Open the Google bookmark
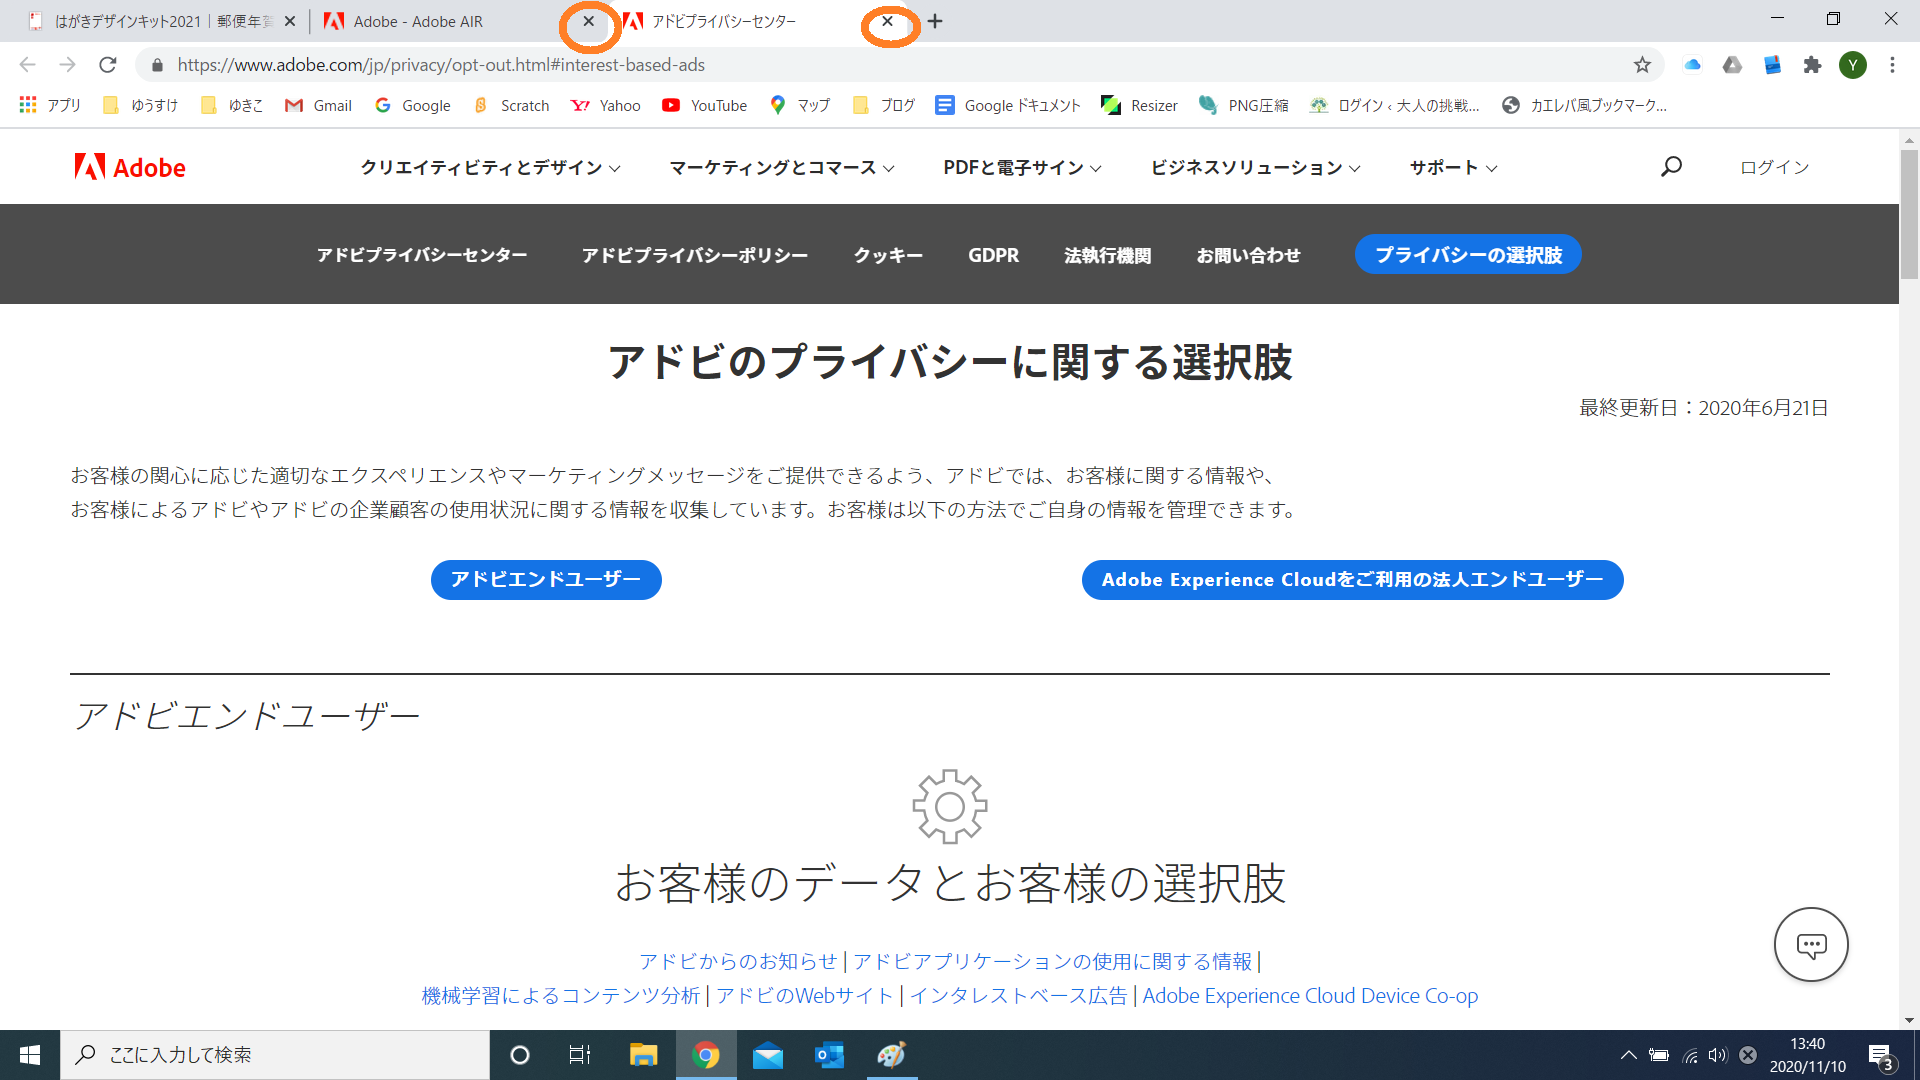 (412, 105)
